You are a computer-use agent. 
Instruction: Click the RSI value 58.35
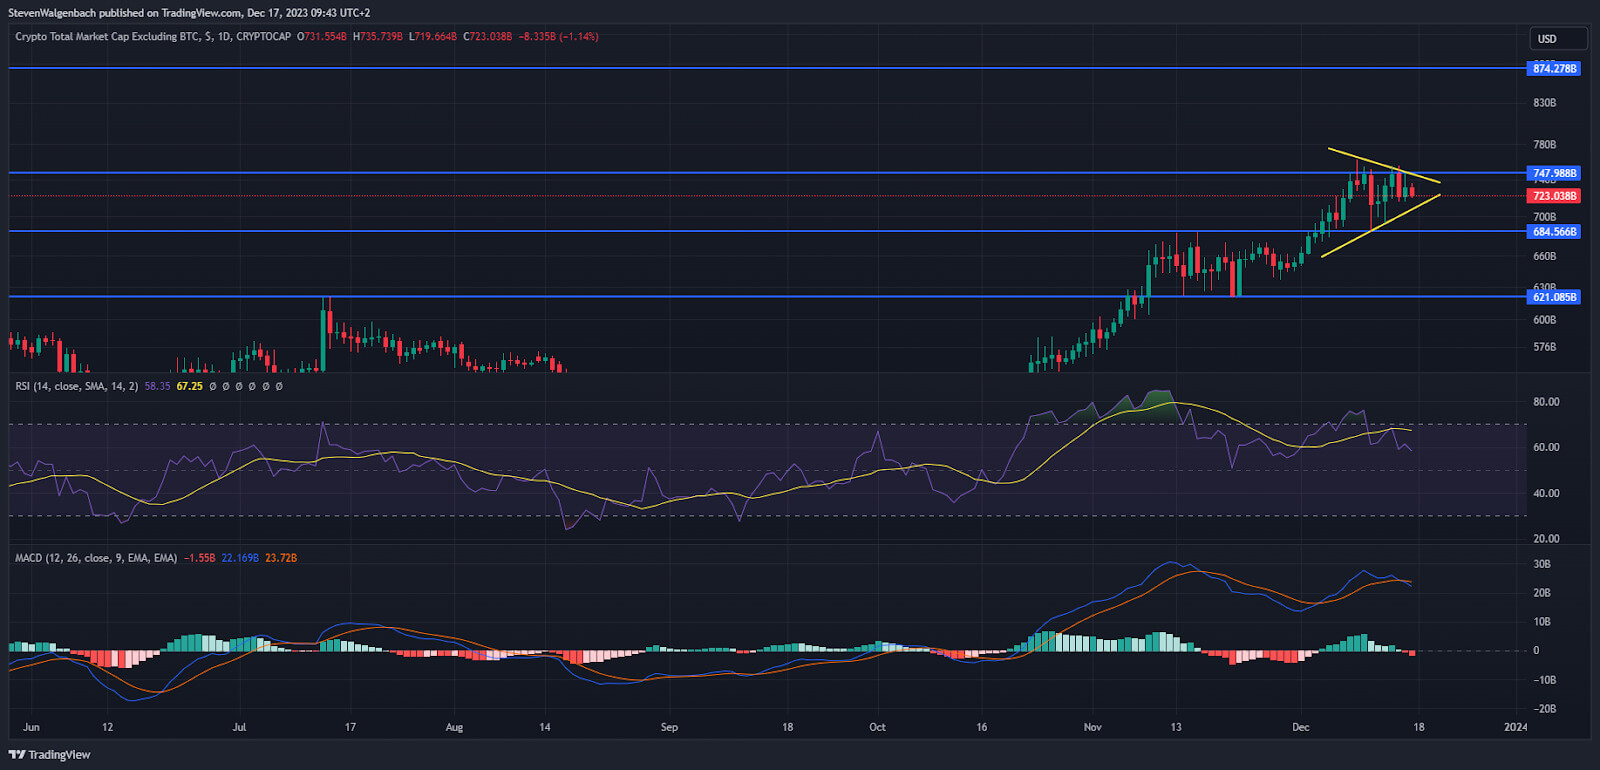click(157, 386)
